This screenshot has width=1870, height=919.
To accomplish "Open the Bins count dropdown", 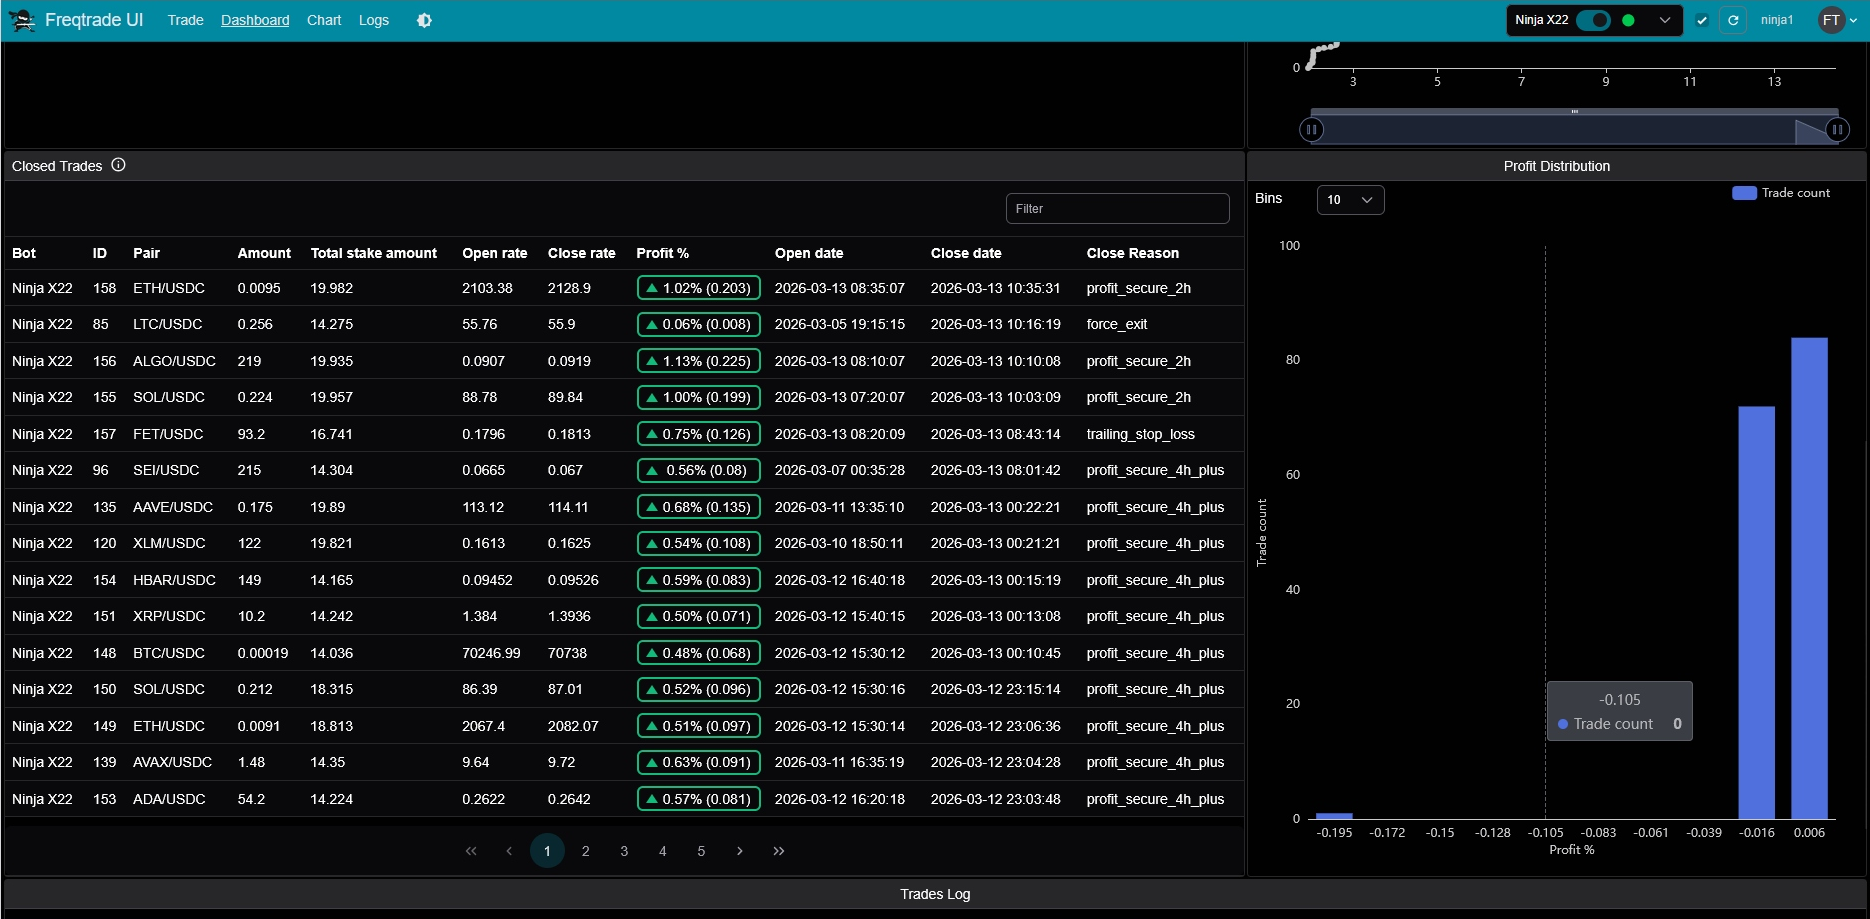I will [1350, 200].
